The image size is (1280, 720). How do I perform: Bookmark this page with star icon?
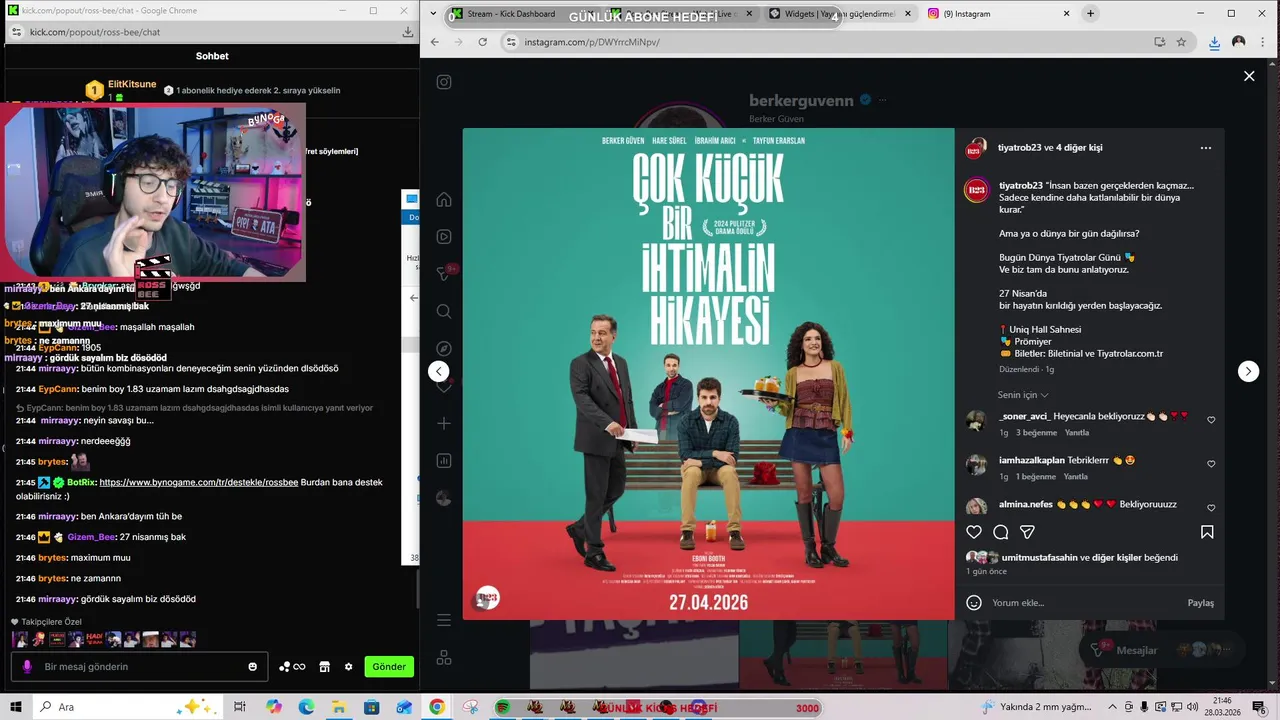1181,42
